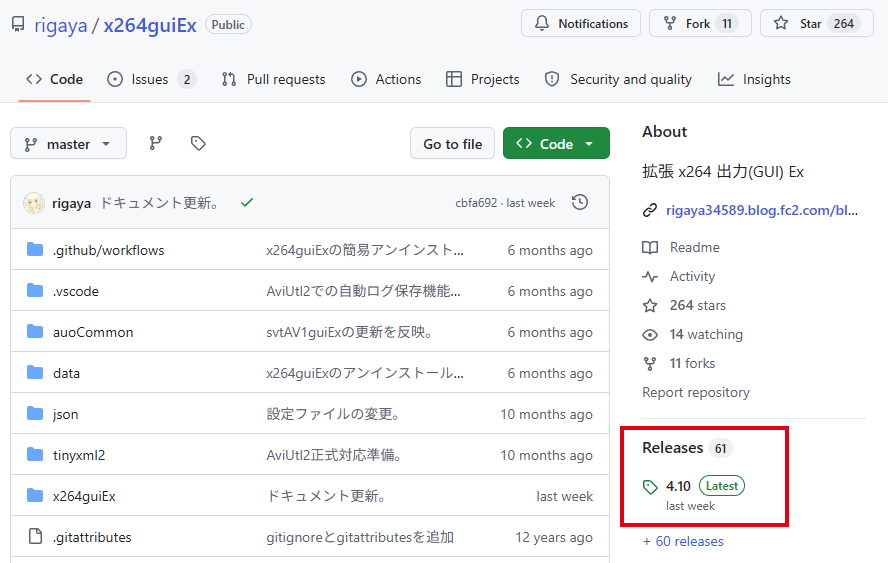
Task: Expand the green Code dropdown button
Action: point(556,144)
